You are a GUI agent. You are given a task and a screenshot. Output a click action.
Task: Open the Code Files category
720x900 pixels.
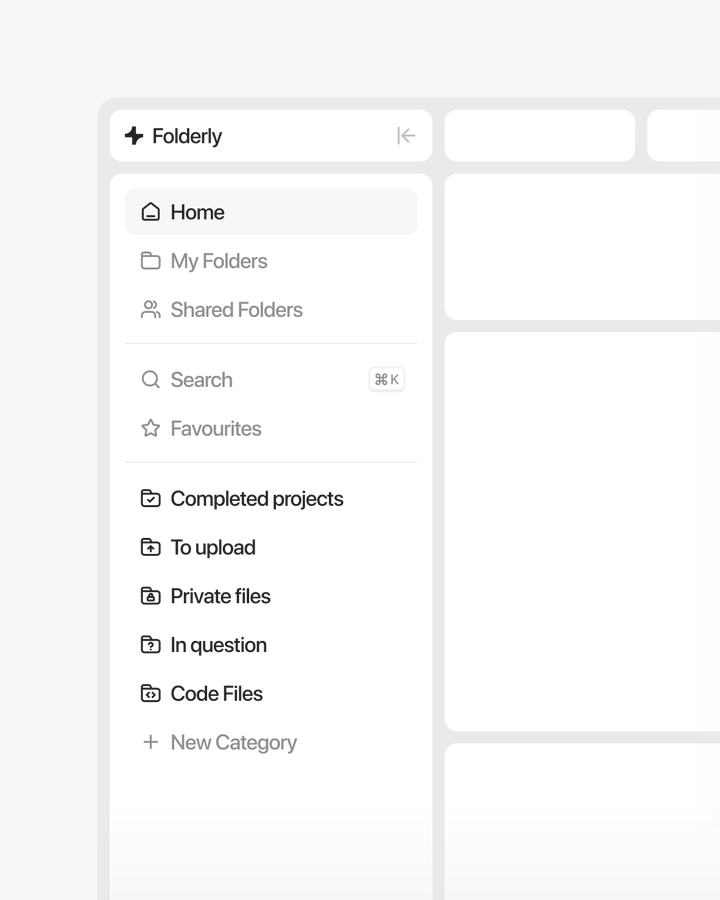[217, 694]
